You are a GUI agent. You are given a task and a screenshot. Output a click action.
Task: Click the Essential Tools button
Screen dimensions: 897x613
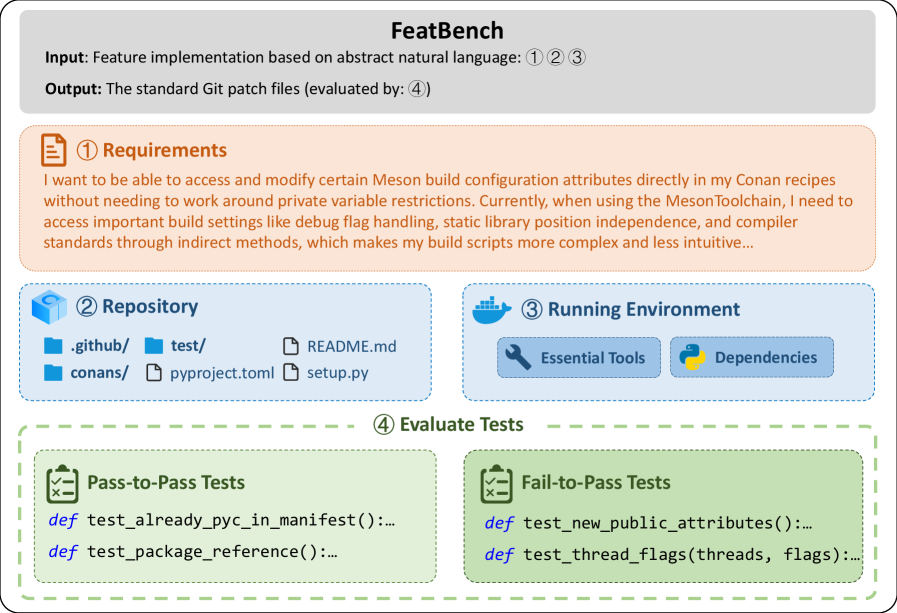point(579,358)
